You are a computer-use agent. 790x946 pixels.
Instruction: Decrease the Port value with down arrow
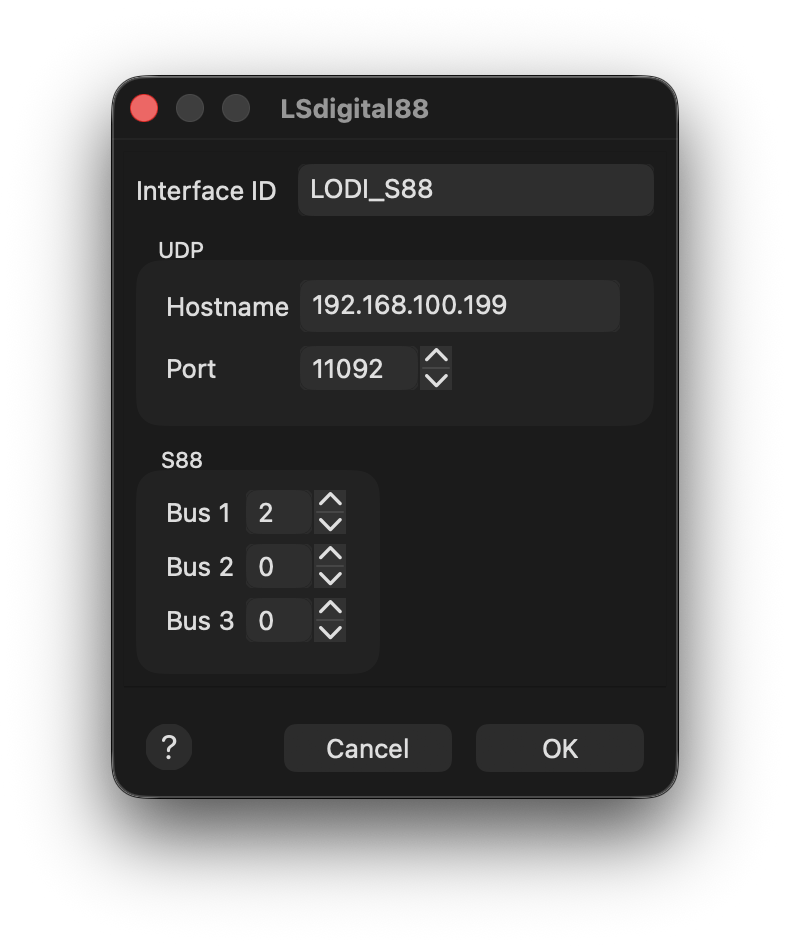pos(436,380)
